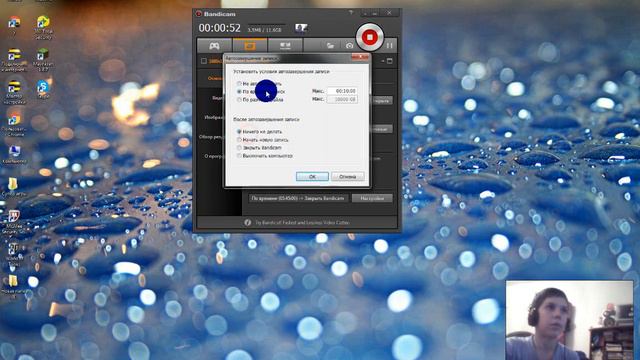The width and height of the screenshot is (640, 360).
Task: Cancel the dialog with Отмена button
Action: pos(347,176)
